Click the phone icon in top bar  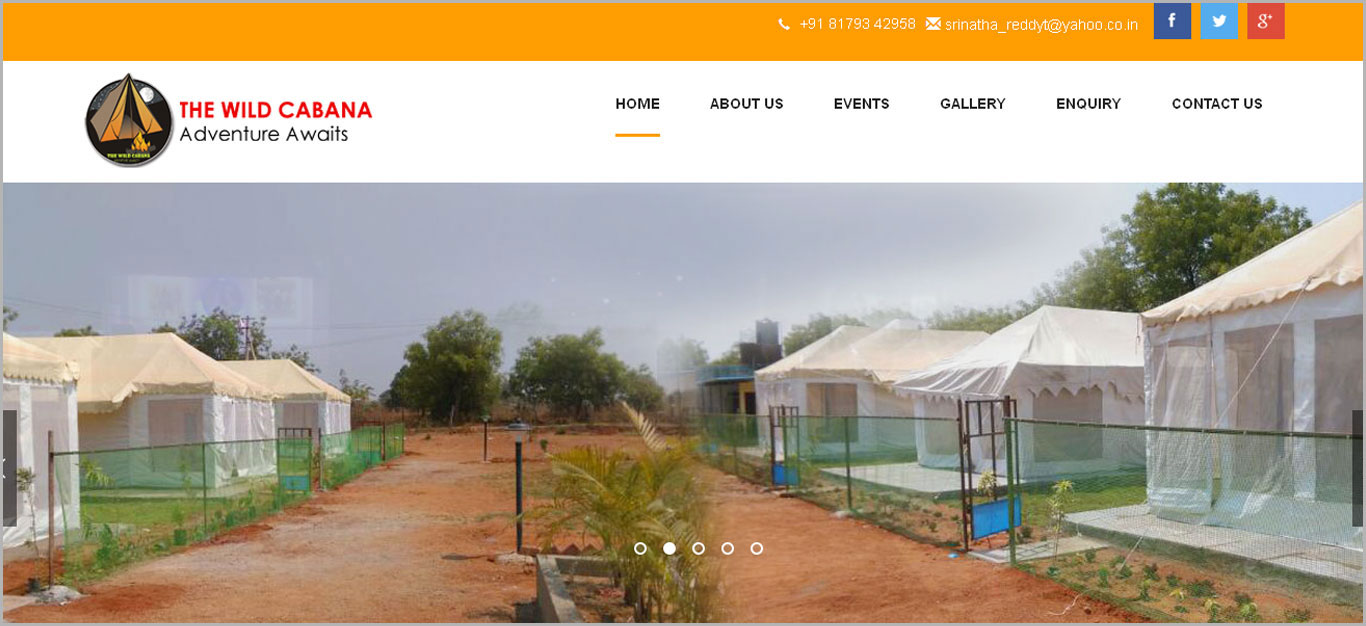784,25
